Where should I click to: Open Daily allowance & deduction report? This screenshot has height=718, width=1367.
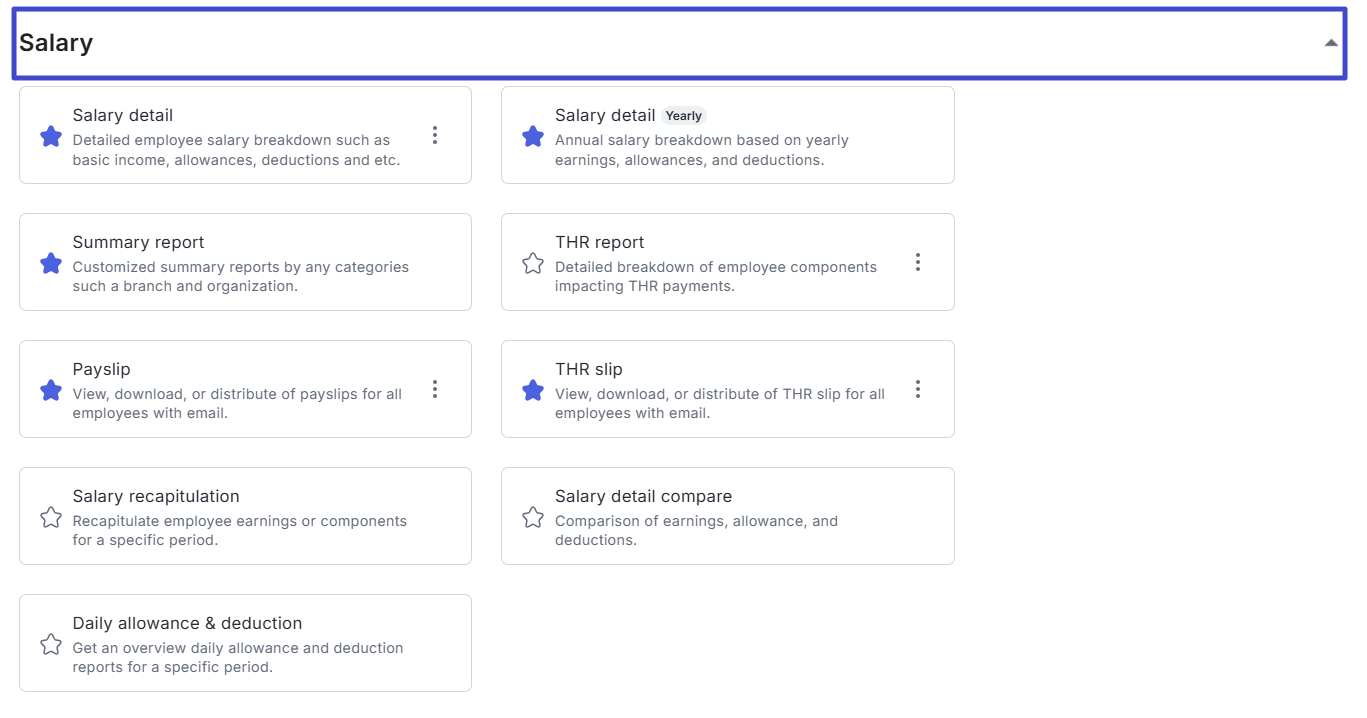coord(187,623)
